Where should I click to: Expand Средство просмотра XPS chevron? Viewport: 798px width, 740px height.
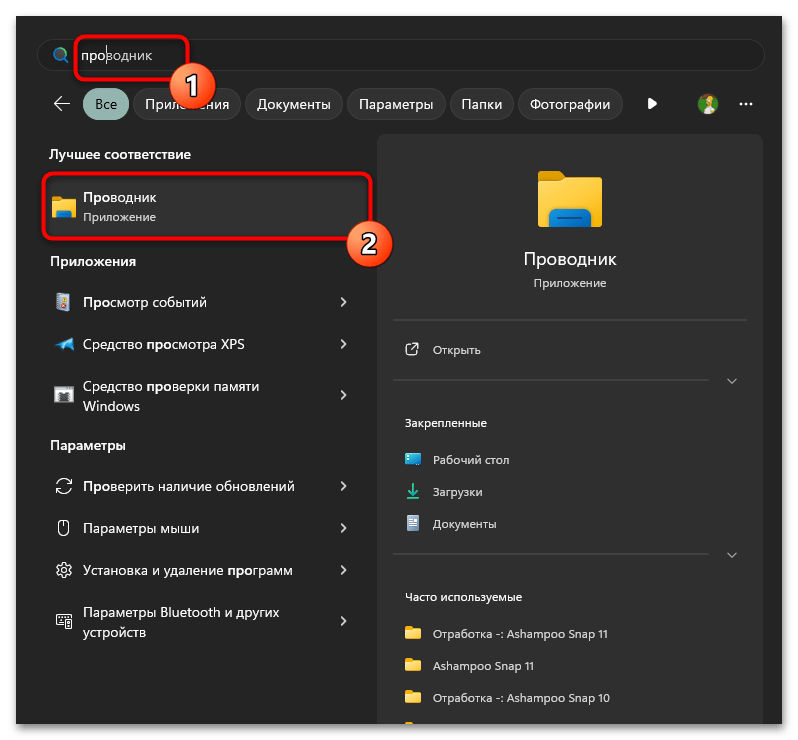click(344, 344)
